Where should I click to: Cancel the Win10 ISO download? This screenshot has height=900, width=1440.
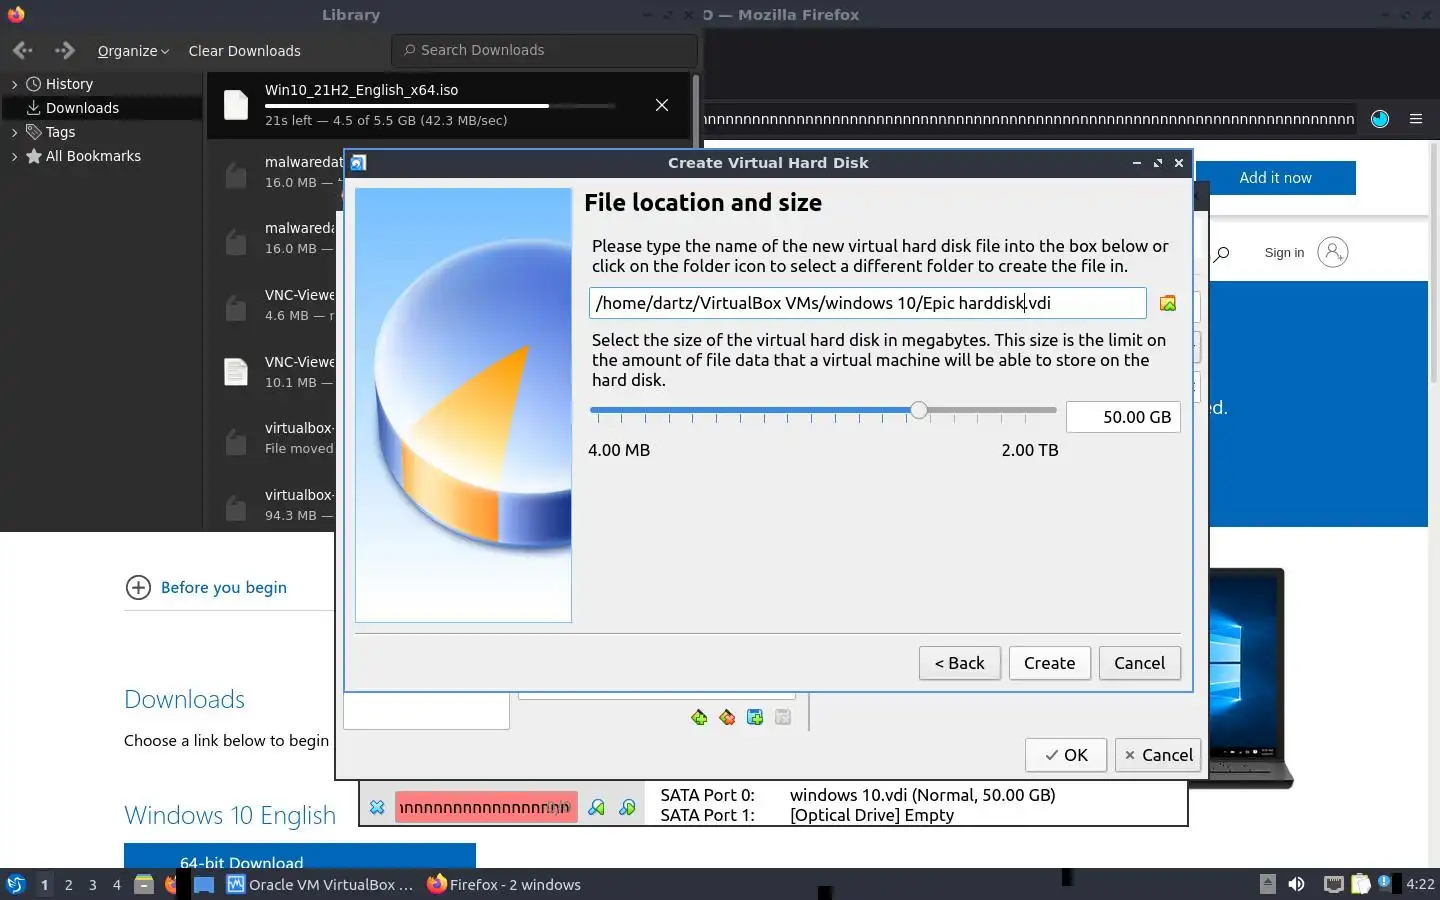(x=662, y=105)
